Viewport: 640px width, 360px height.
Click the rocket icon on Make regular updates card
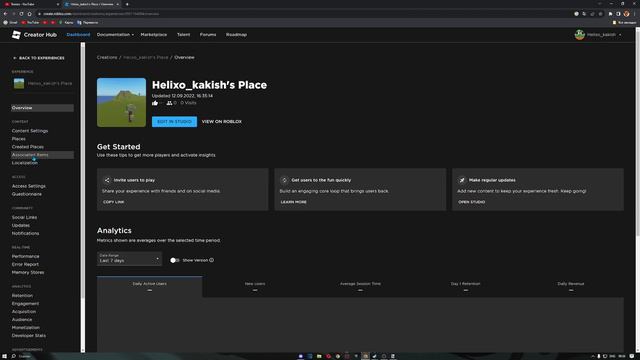point(462,180)
